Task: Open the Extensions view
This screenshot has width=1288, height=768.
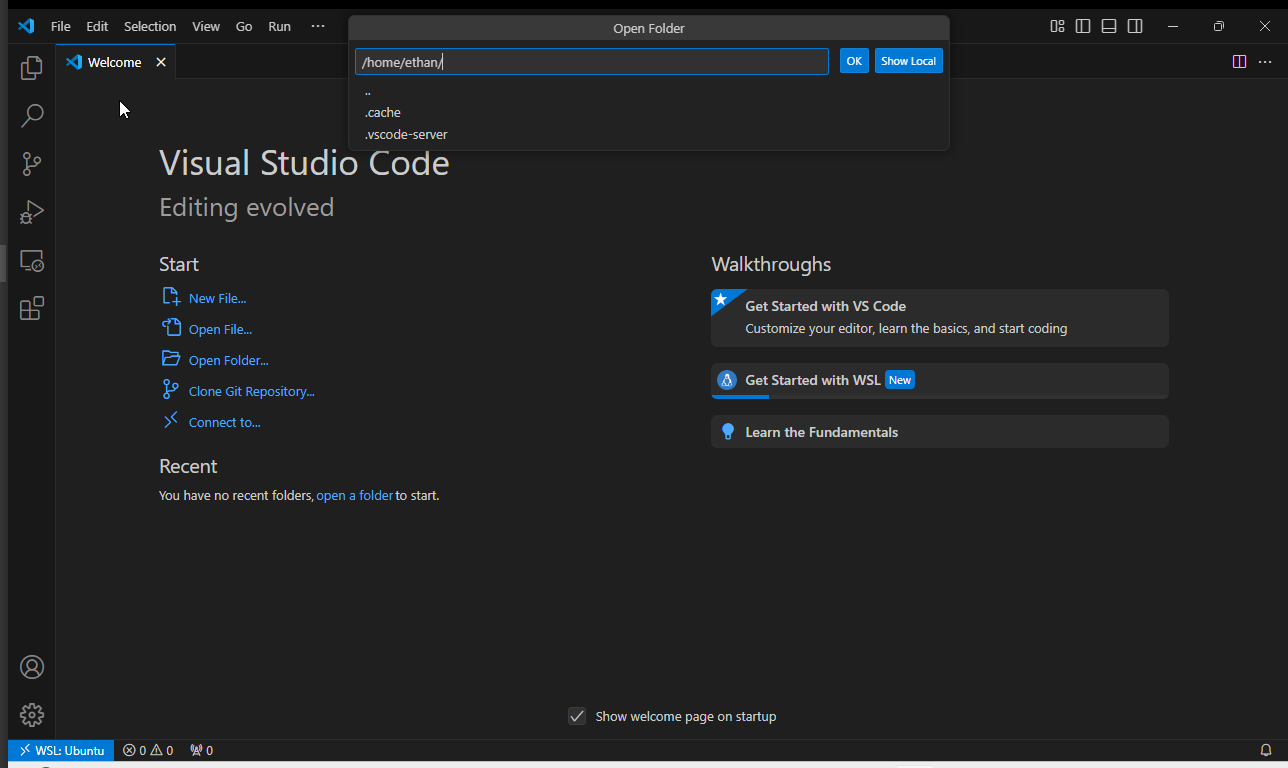Action: click(32, 309)
